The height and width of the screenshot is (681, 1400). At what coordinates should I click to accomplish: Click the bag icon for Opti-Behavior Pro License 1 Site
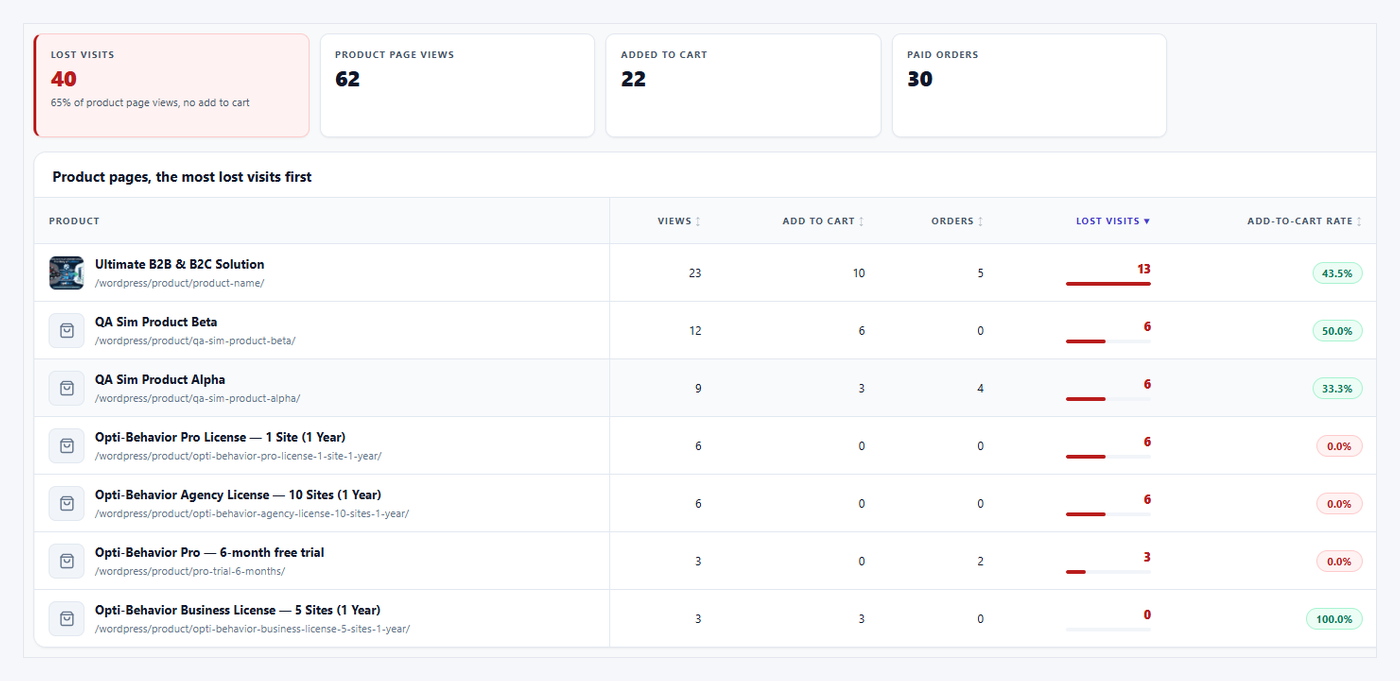coord(66,446)
